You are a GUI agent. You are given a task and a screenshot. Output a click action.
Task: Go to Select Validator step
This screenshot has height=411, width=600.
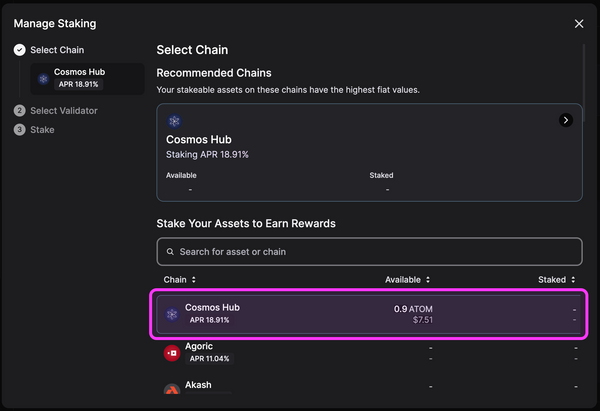click(x=64, y=111)
